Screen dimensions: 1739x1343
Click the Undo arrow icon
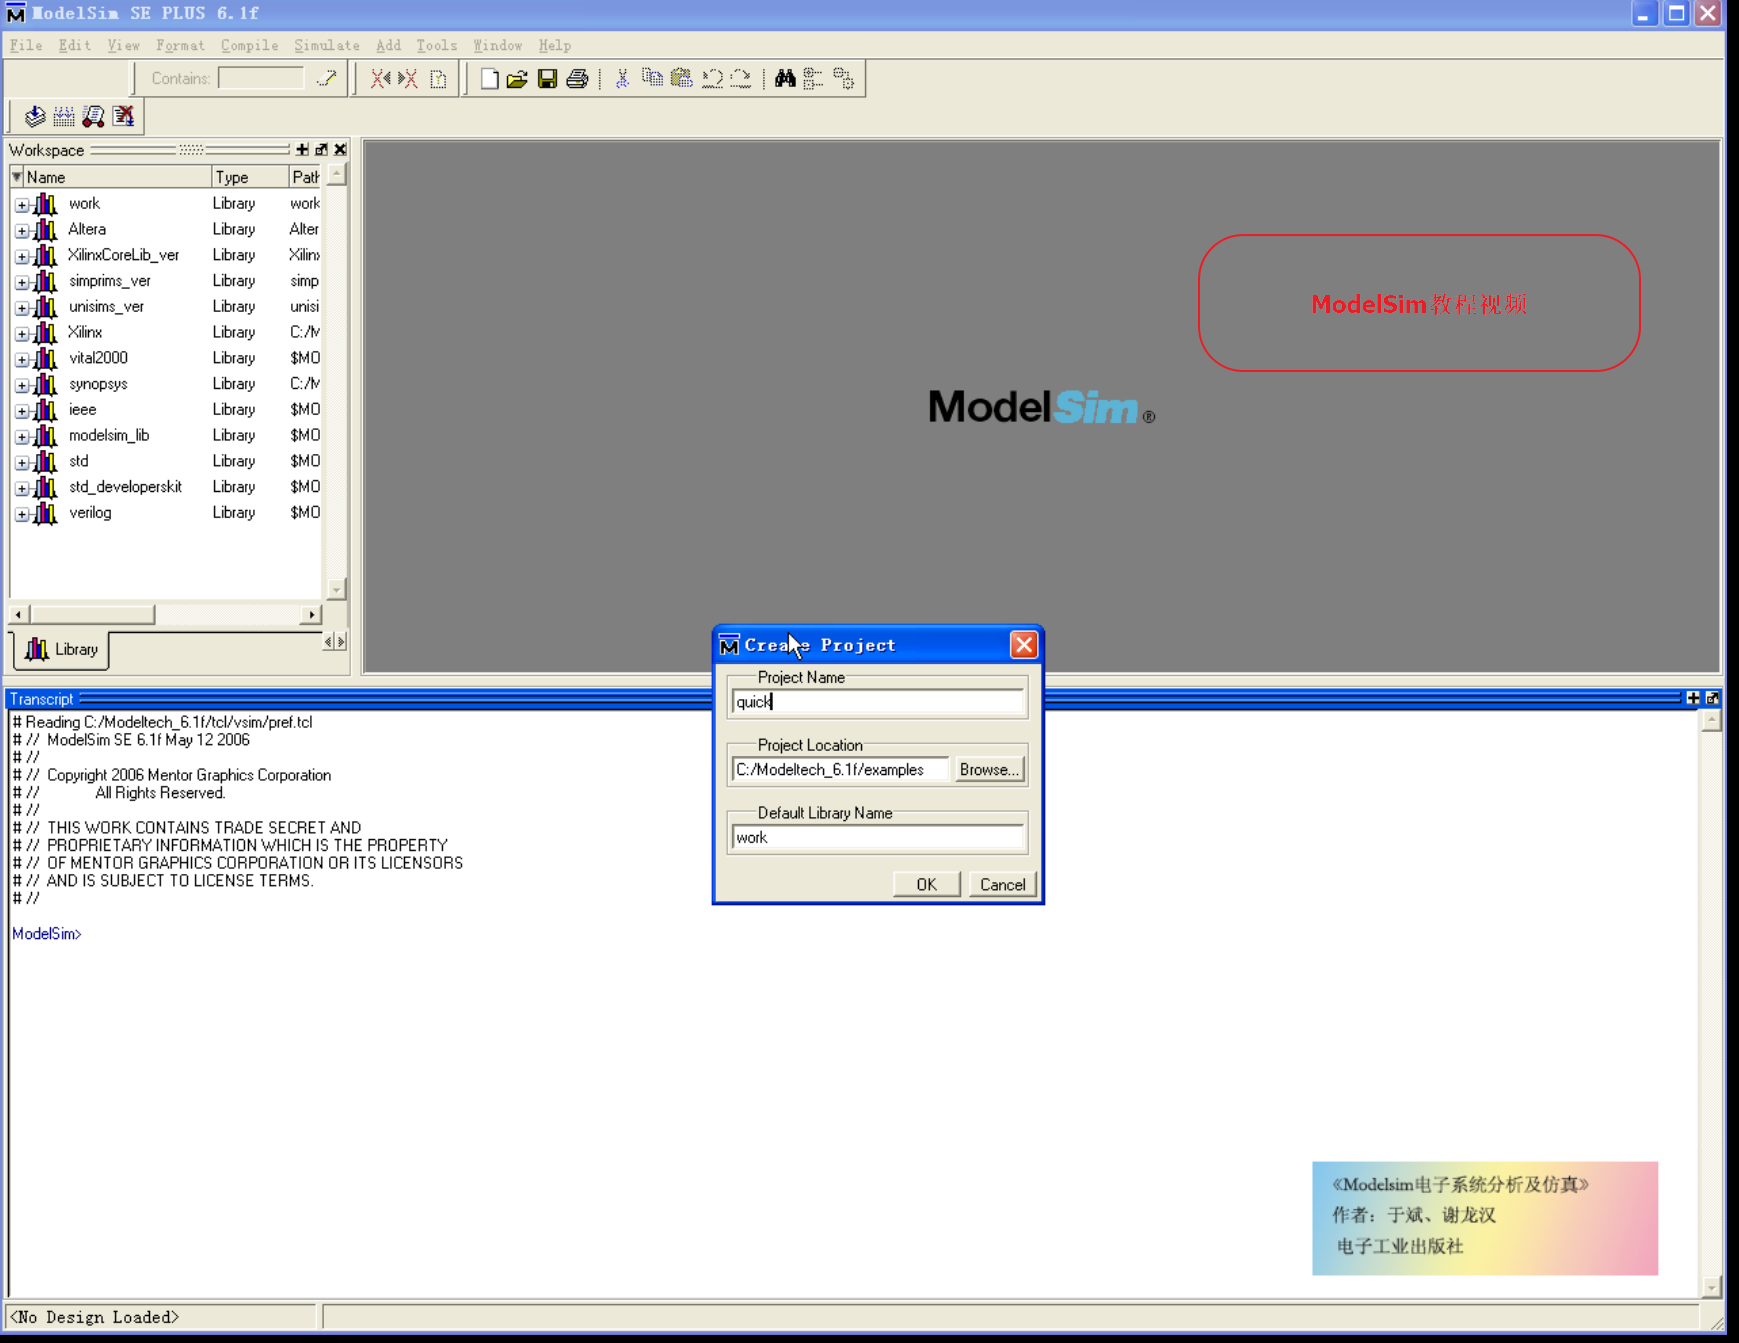[x=712, y=78]
